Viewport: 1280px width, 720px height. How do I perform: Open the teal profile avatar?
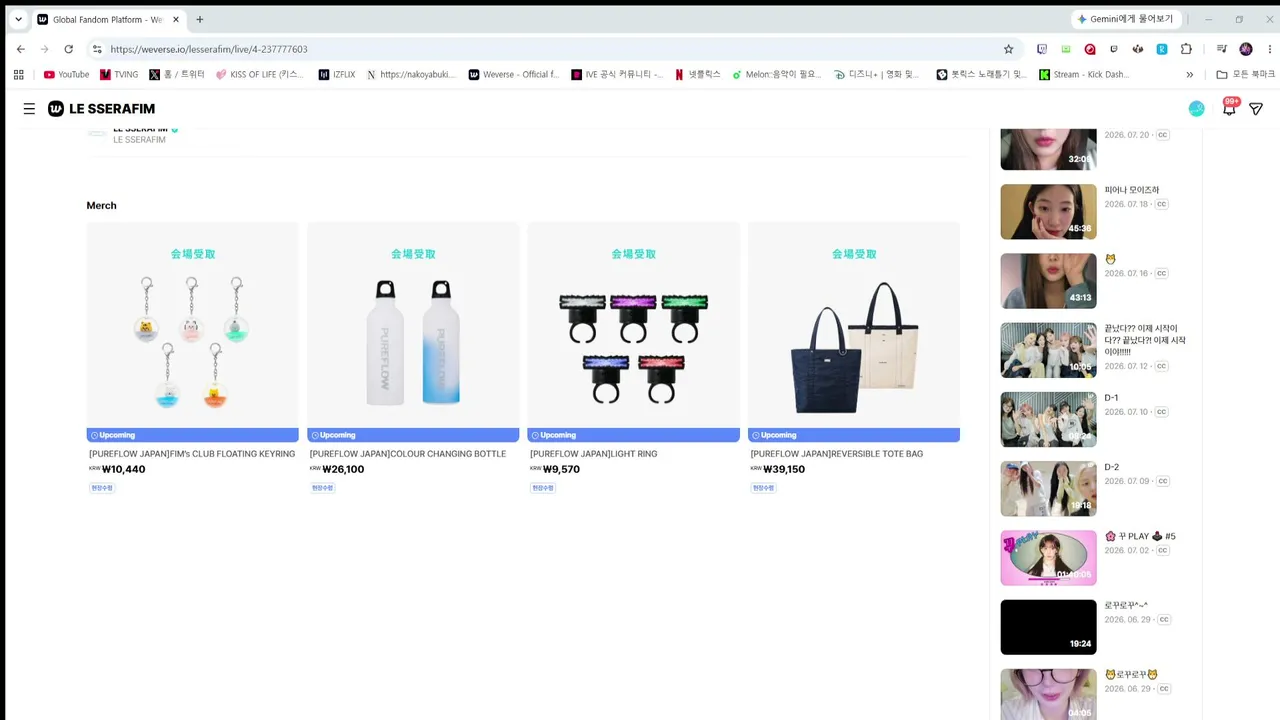[x=1196, y=109]
